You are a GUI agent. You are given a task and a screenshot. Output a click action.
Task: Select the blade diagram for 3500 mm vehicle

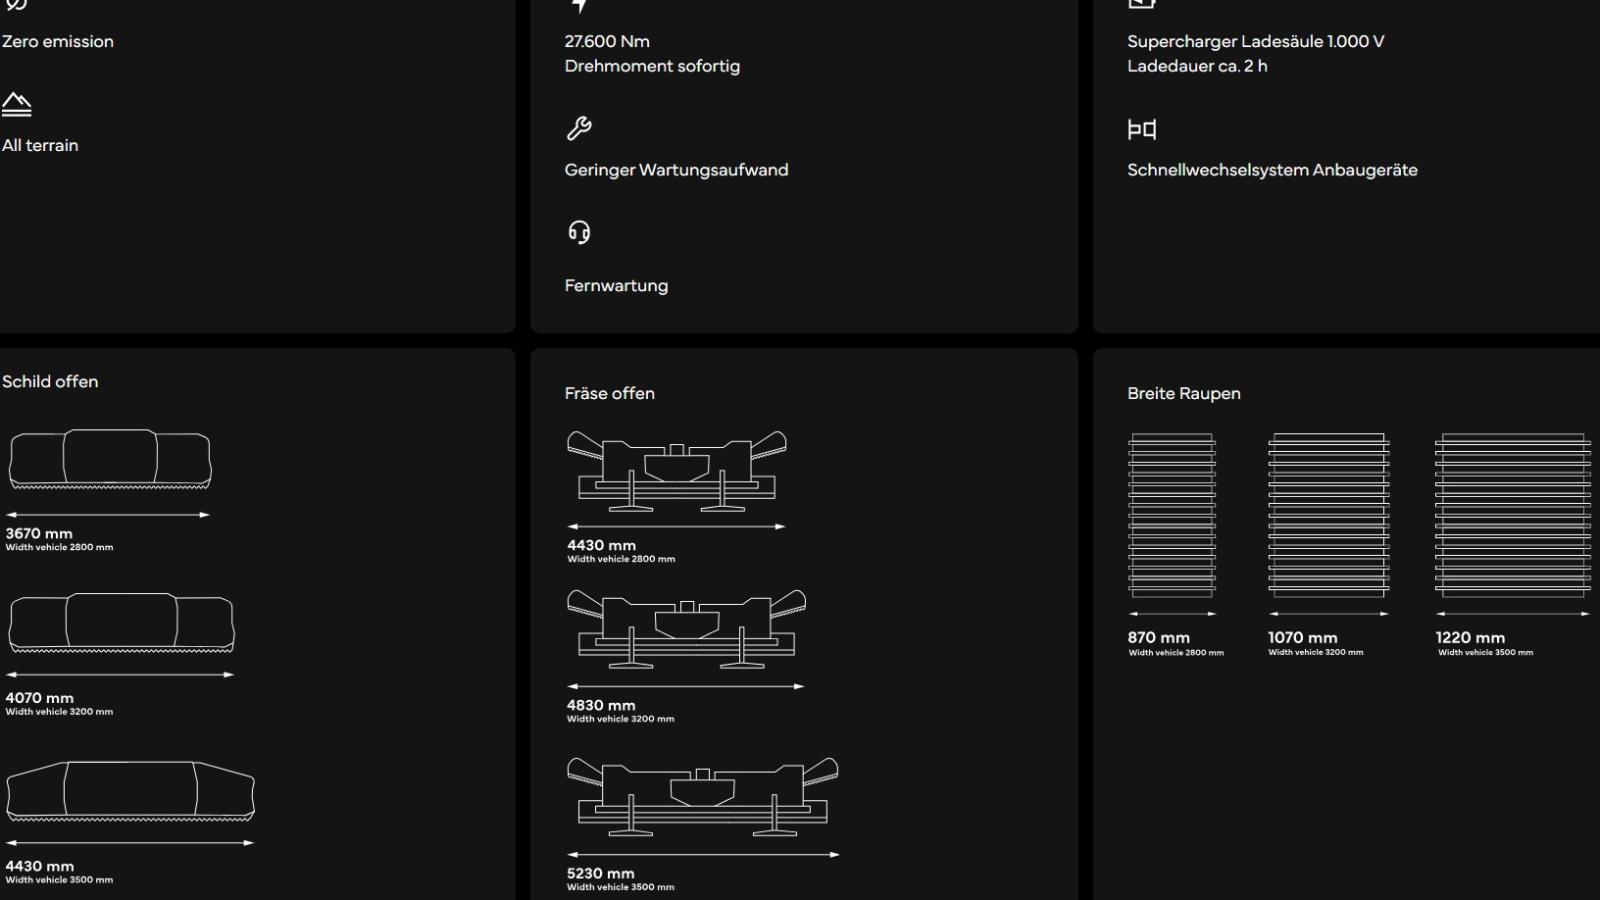130,791
